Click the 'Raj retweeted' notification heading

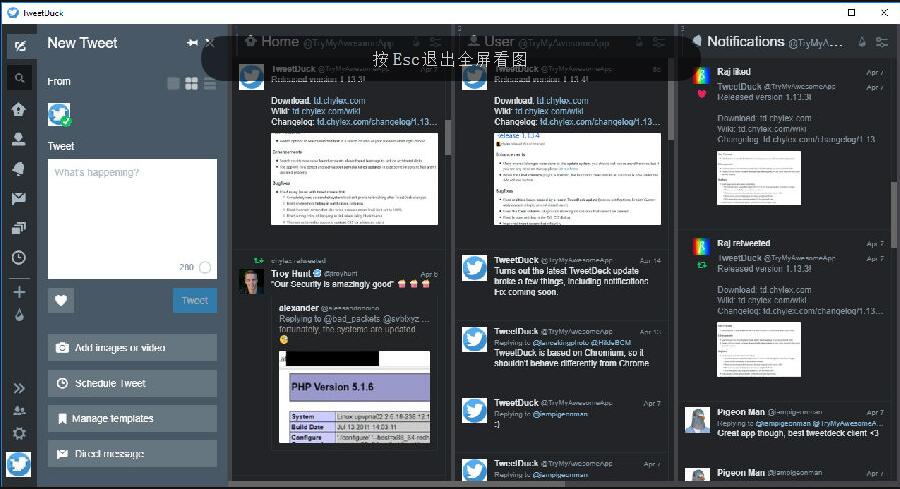[743, 243]
